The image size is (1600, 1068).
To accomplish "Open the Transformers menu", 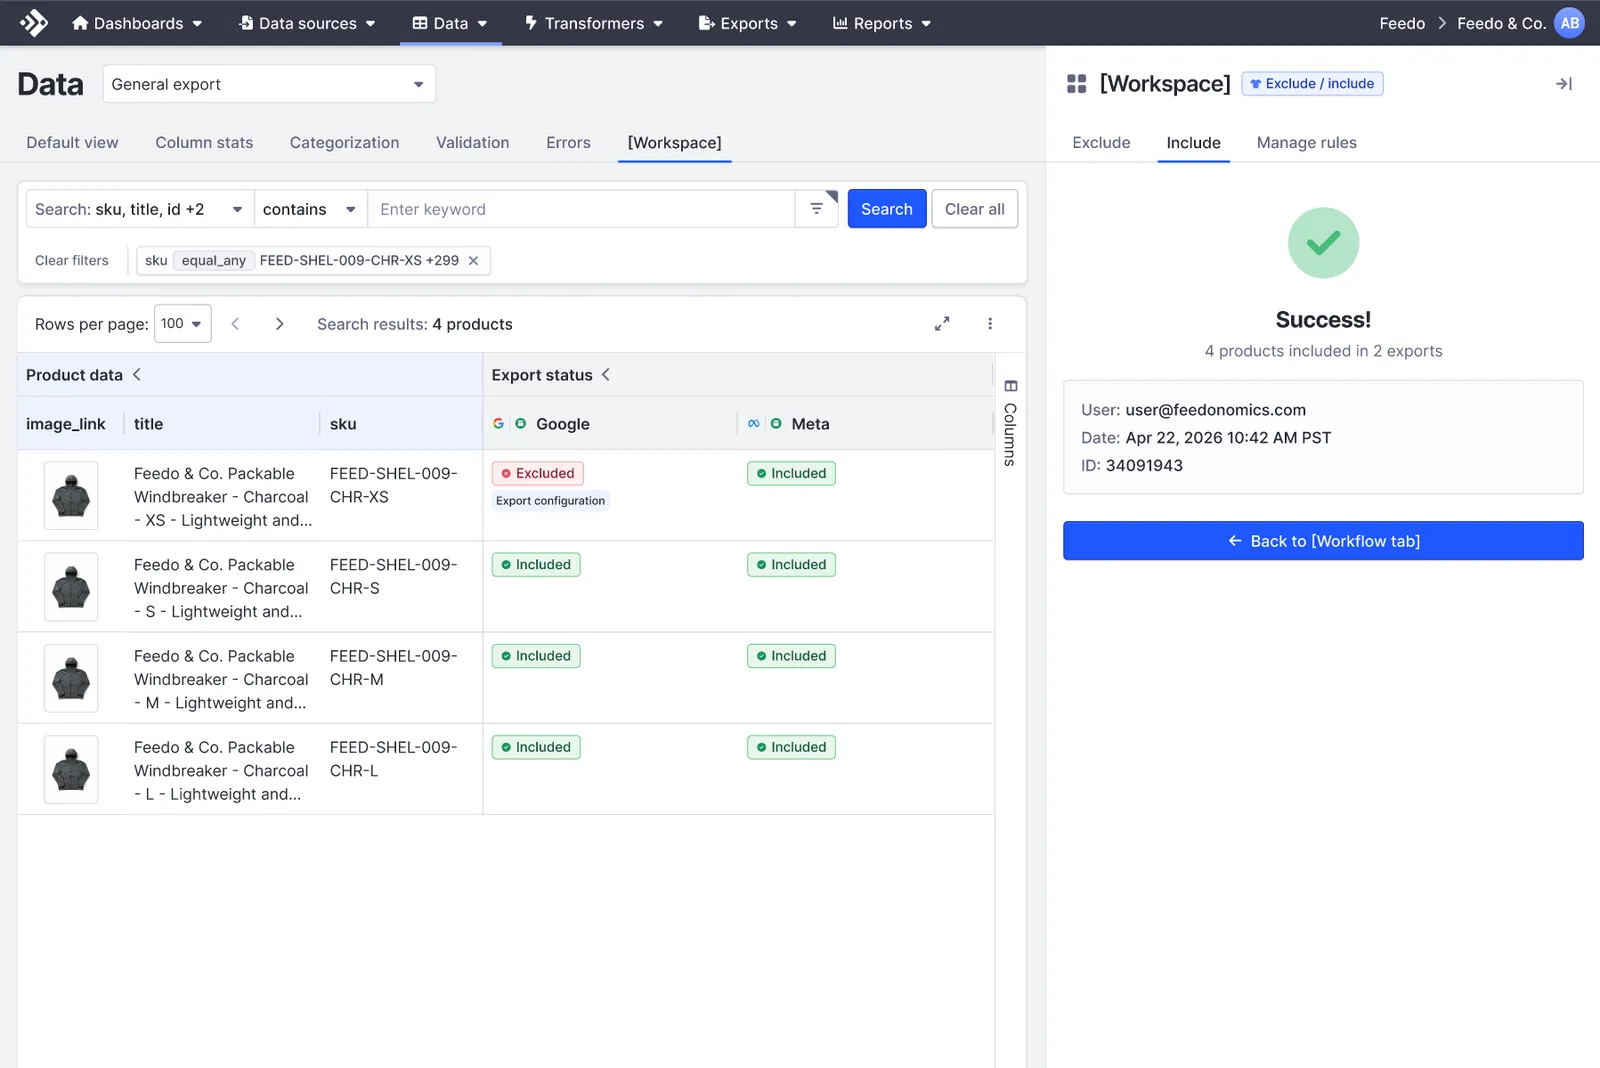I will [x=594, y=23].
